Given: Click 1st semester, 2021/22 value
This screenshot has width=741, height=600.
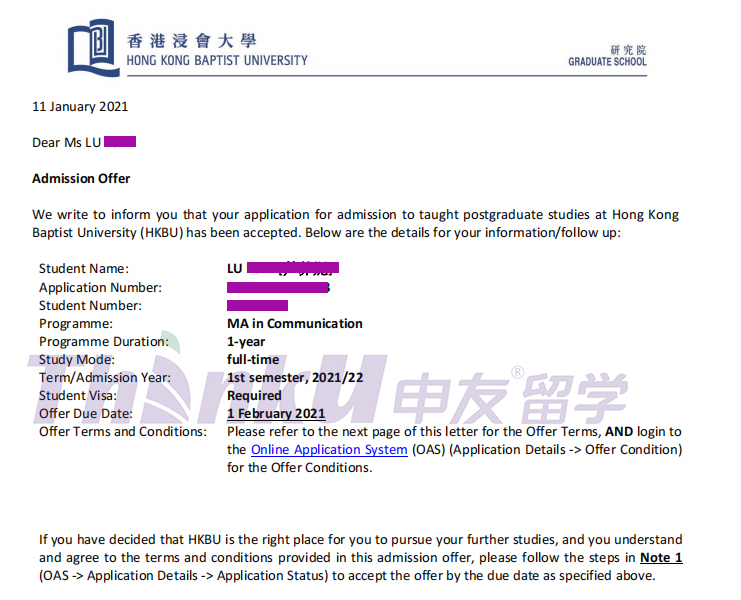Looking at the screenshot, I should [295, 377].
